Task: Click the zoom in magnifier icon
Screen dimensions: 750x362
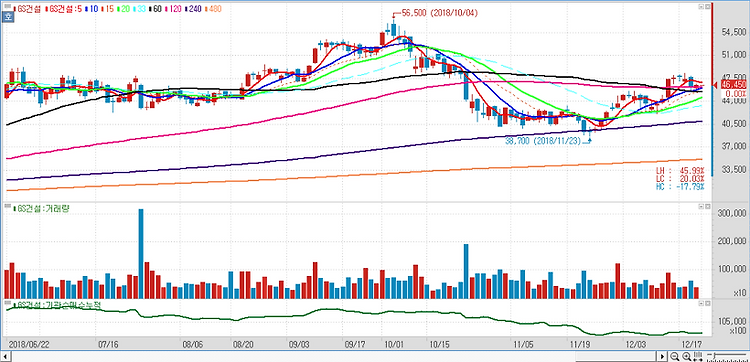Action: 686,356
